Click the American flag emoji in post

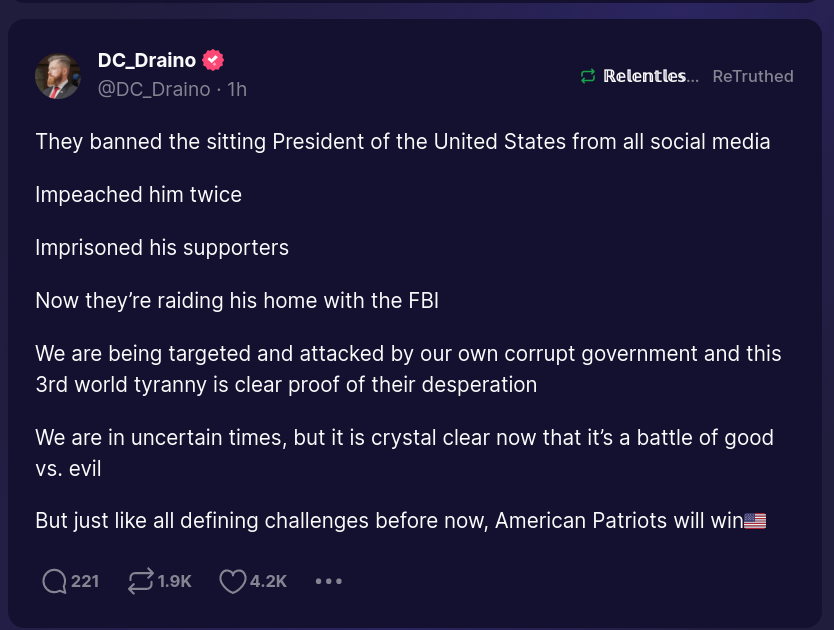pos(755,521)
